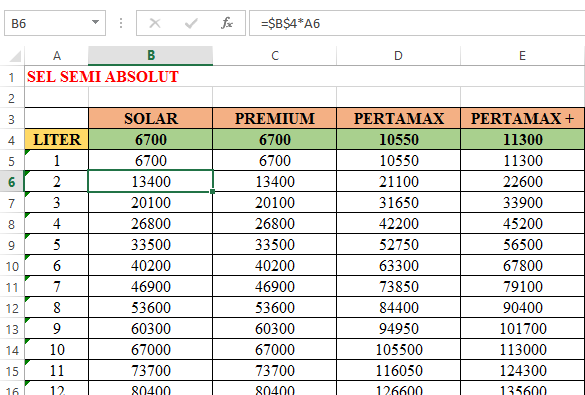The width and height of the screenshot is (585, 395).
Task: Select row 3 header
Action: pyautogui.click(x=12, y=119)
